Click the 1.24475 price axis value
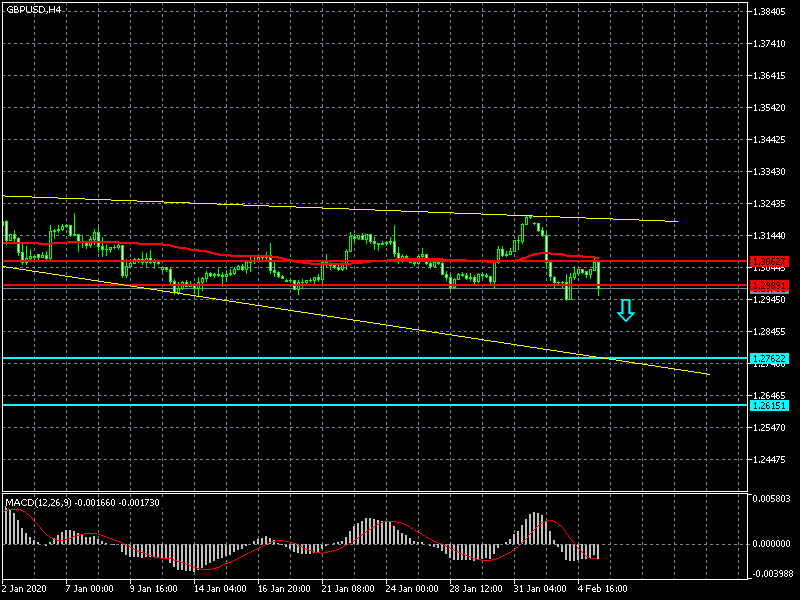 coord(771,459)
